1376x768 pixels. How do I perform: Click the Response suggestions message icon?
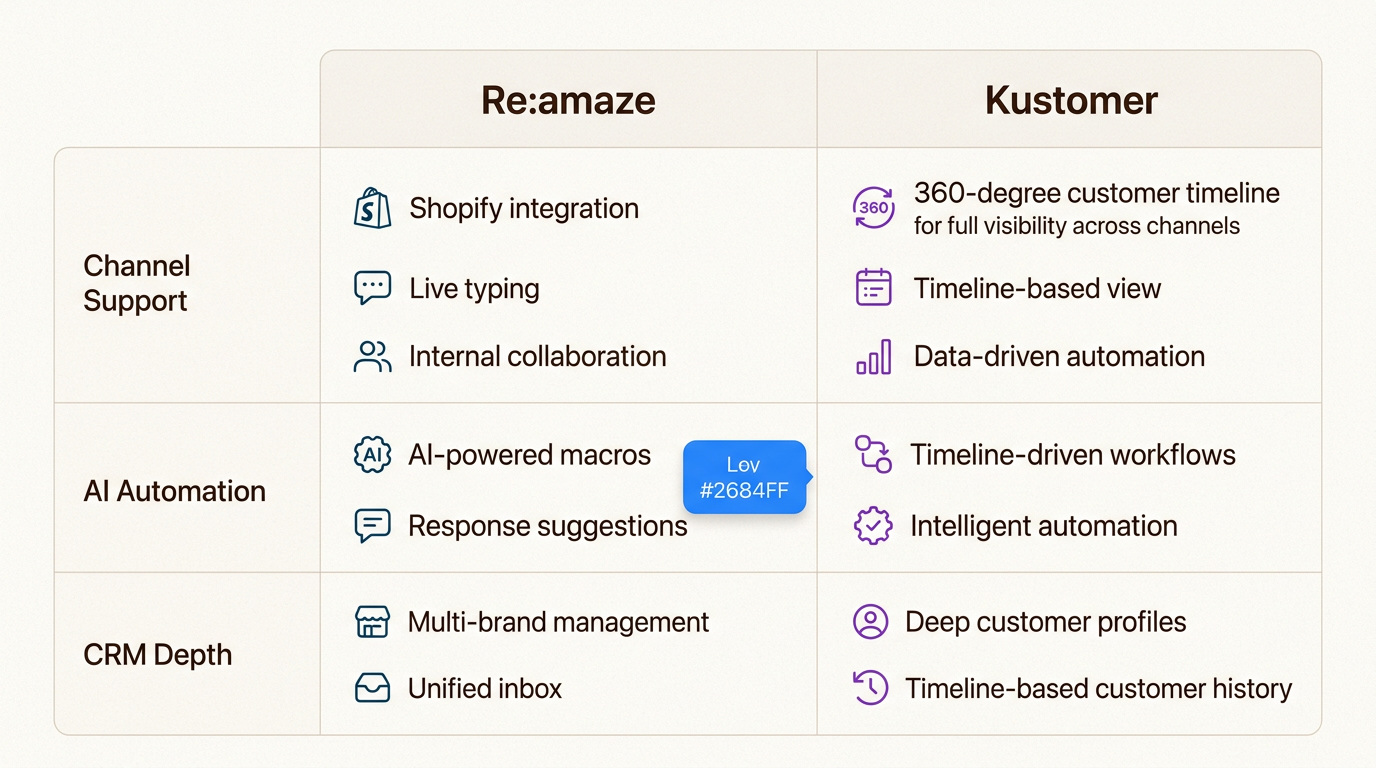point(372,526)
